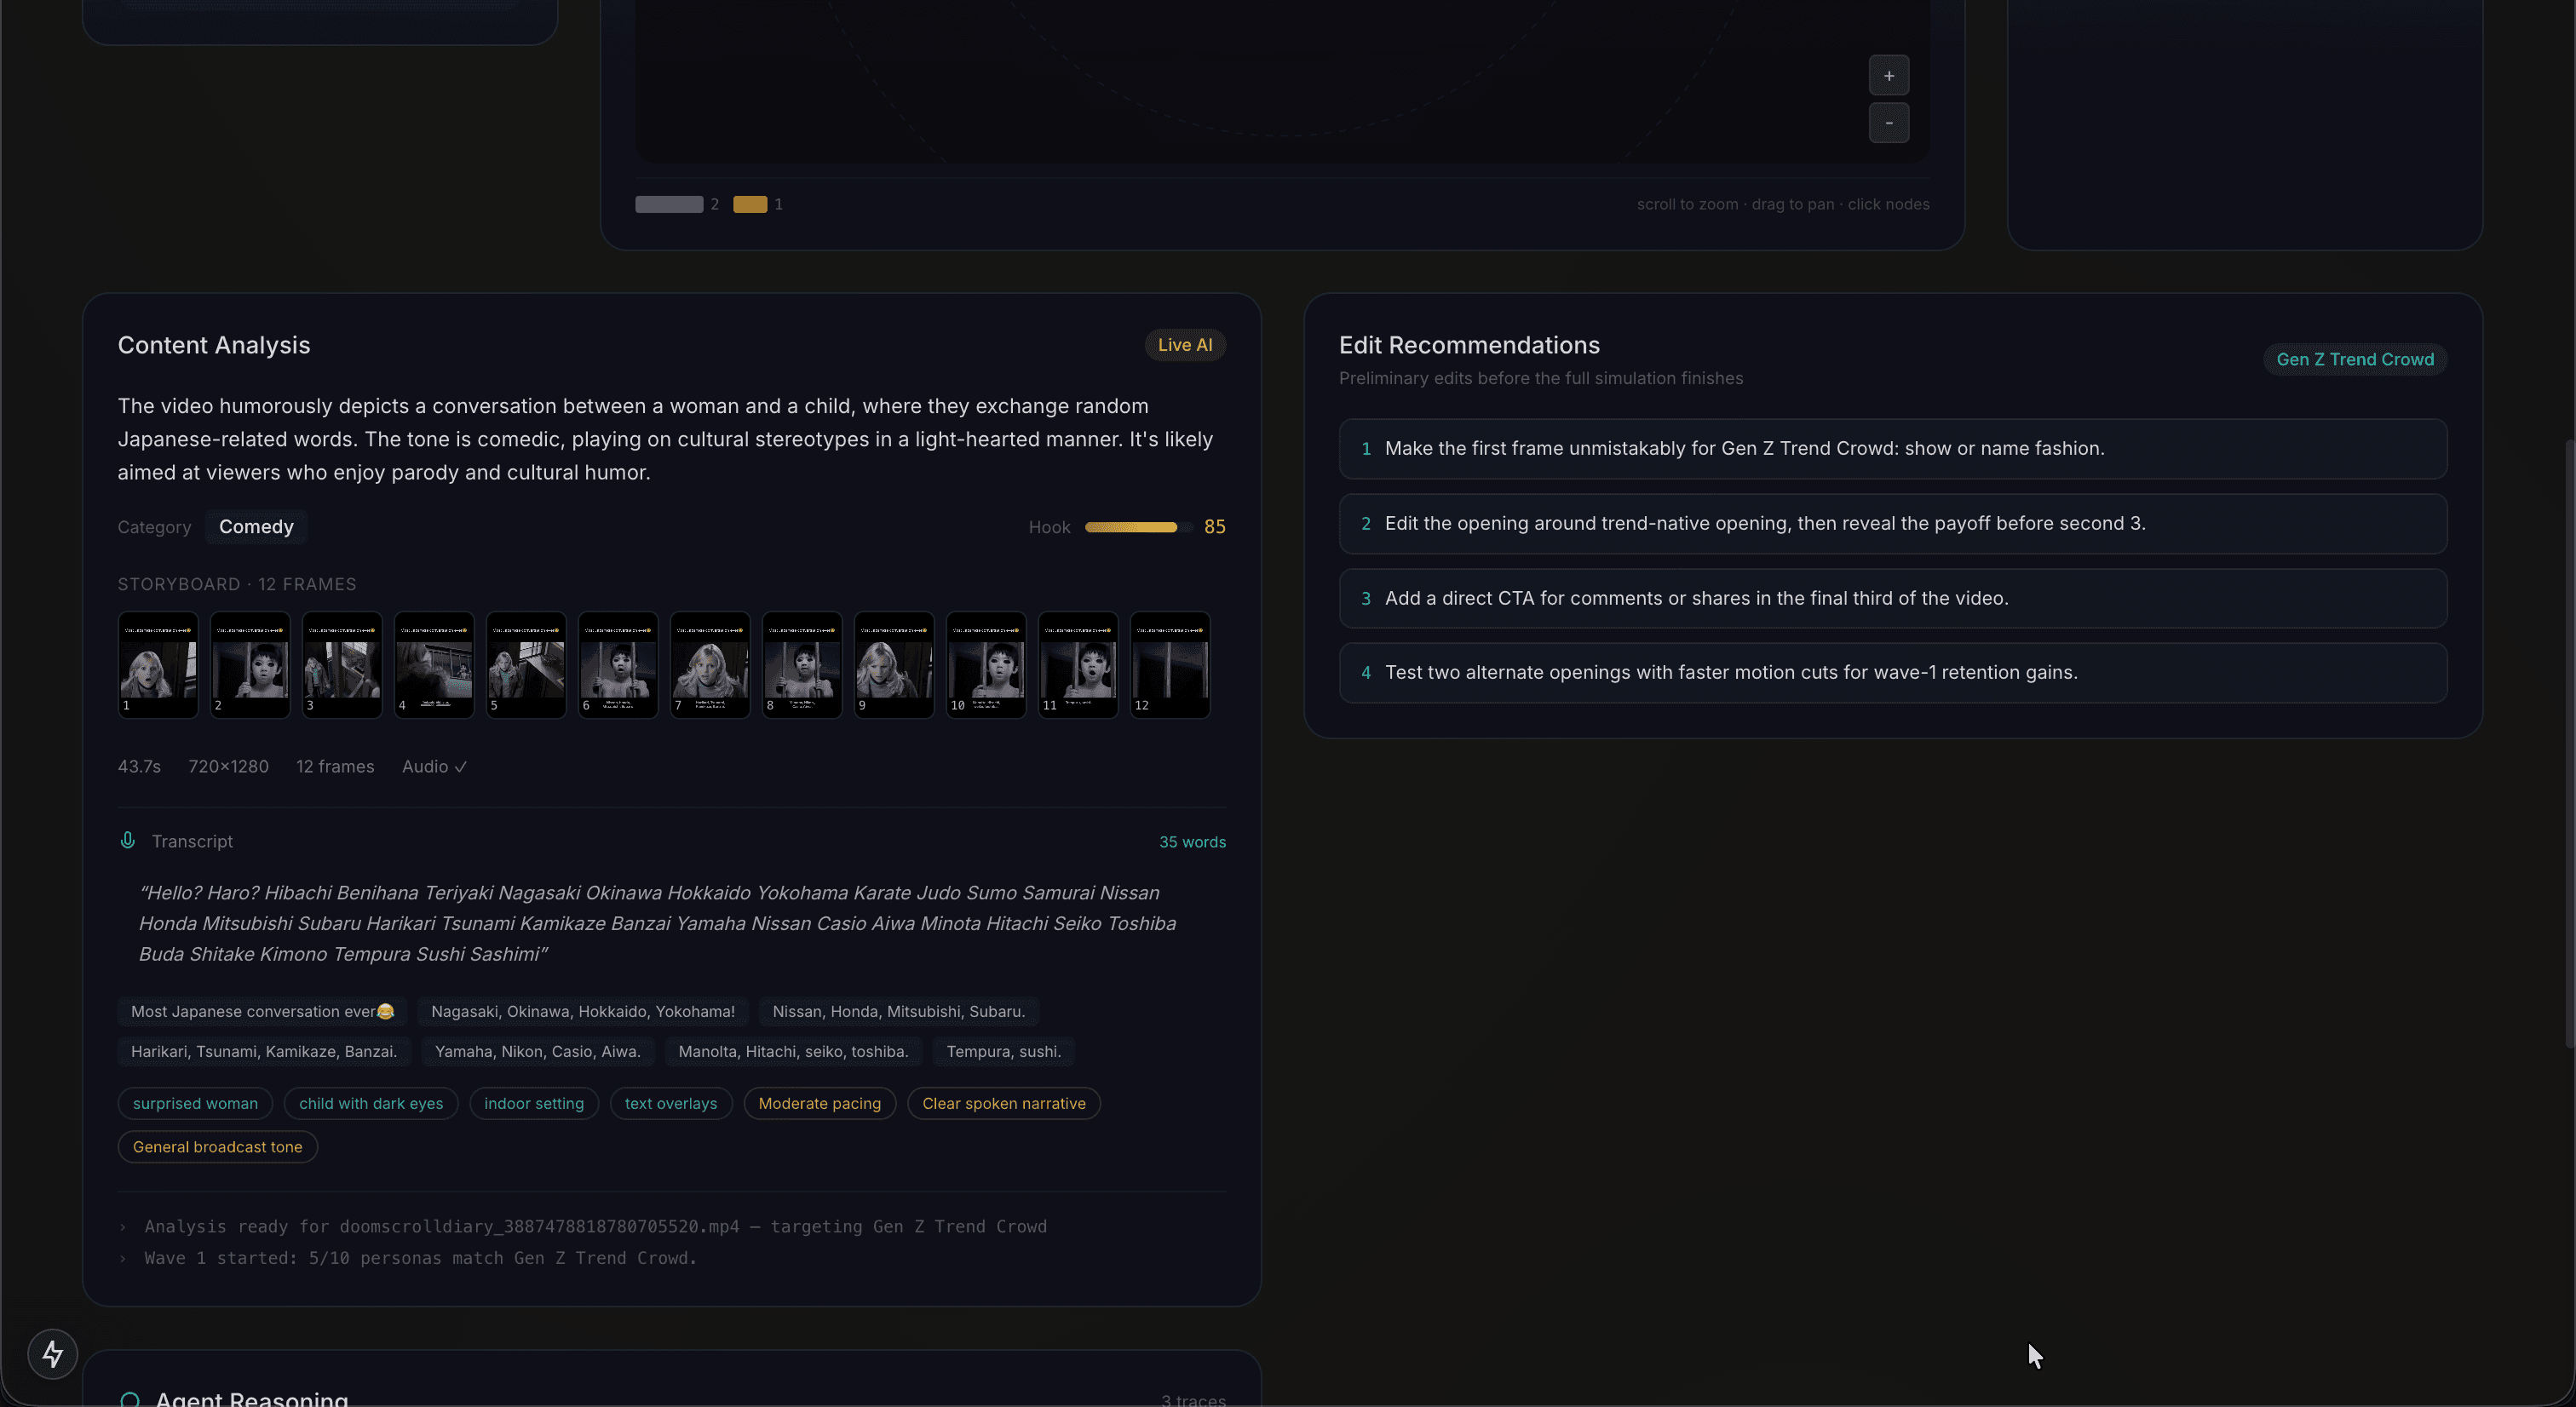Open storyboard frame 10 thumbnail
Image resolution: width=2576 pixels, height=1407 pixels.
[x=986, y=664]
